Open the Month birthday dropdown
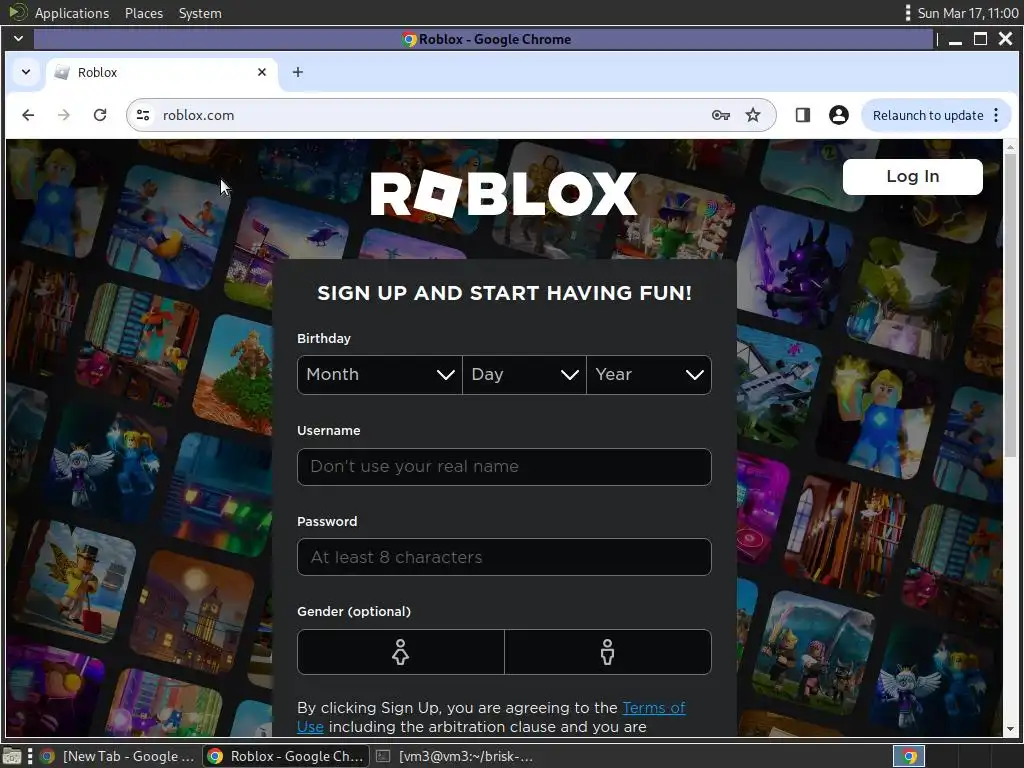Image resolution: width=1024 pixels, height=768 pixels. tap(379, 375)
